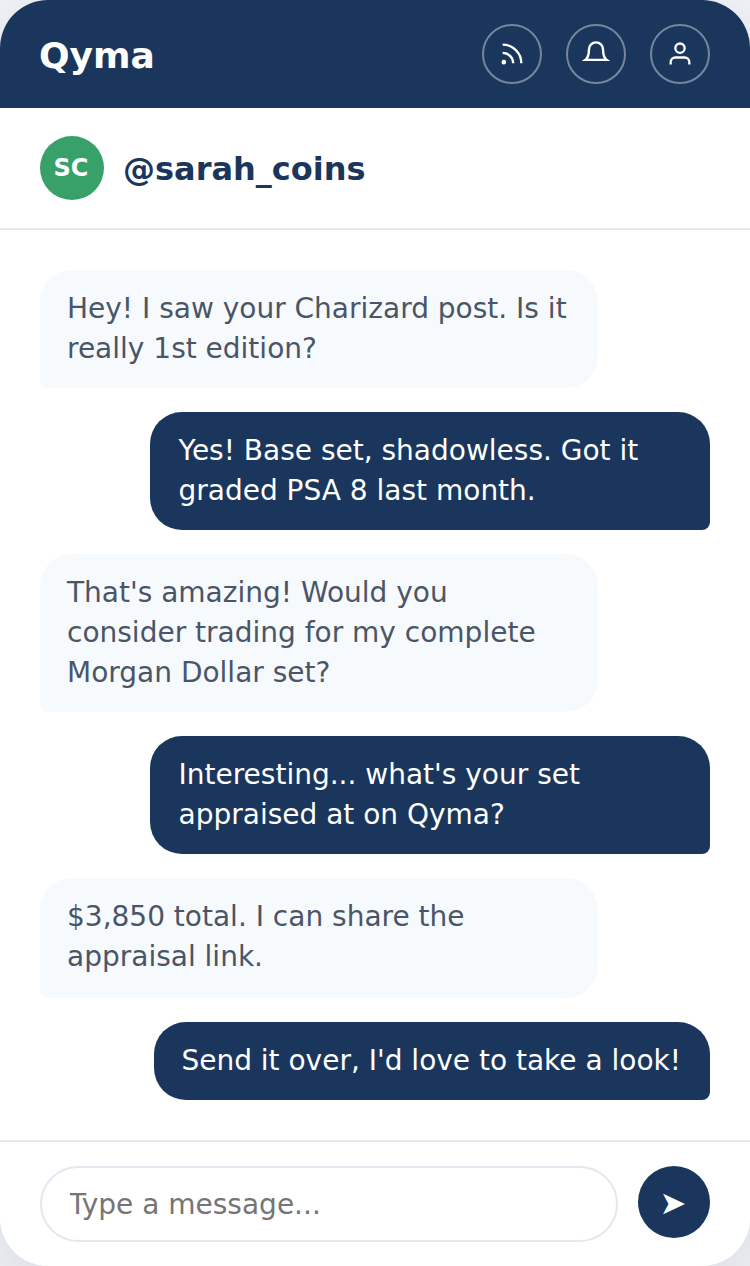This screenshot has width=750, height=1266.
Task: Open the feed icon in header
Action: point(512,54)
